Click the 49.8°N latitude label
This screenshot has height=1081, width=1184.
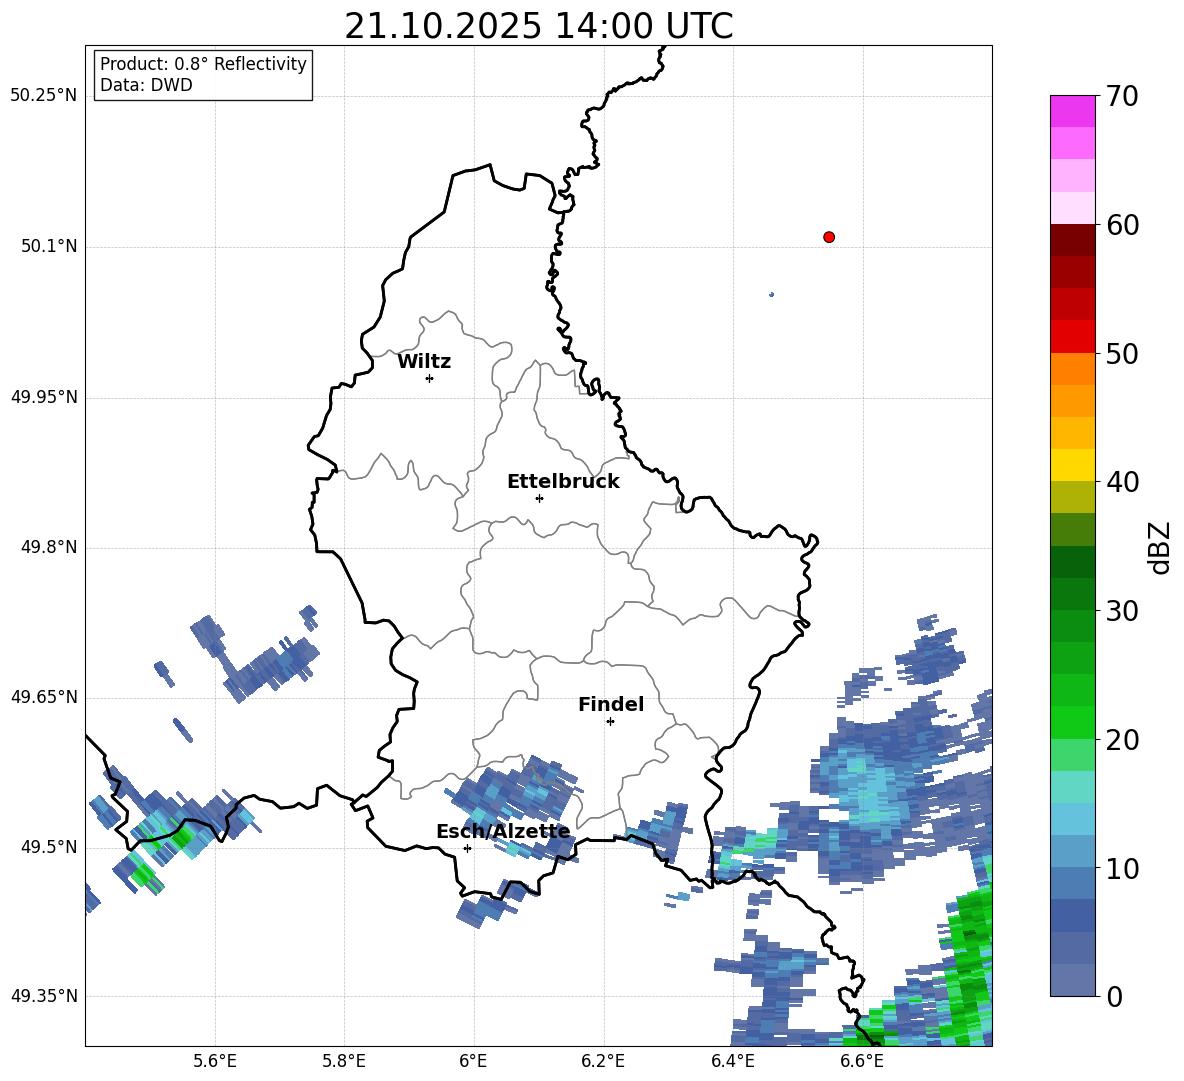pyautogui.click(x=49, y=547)
